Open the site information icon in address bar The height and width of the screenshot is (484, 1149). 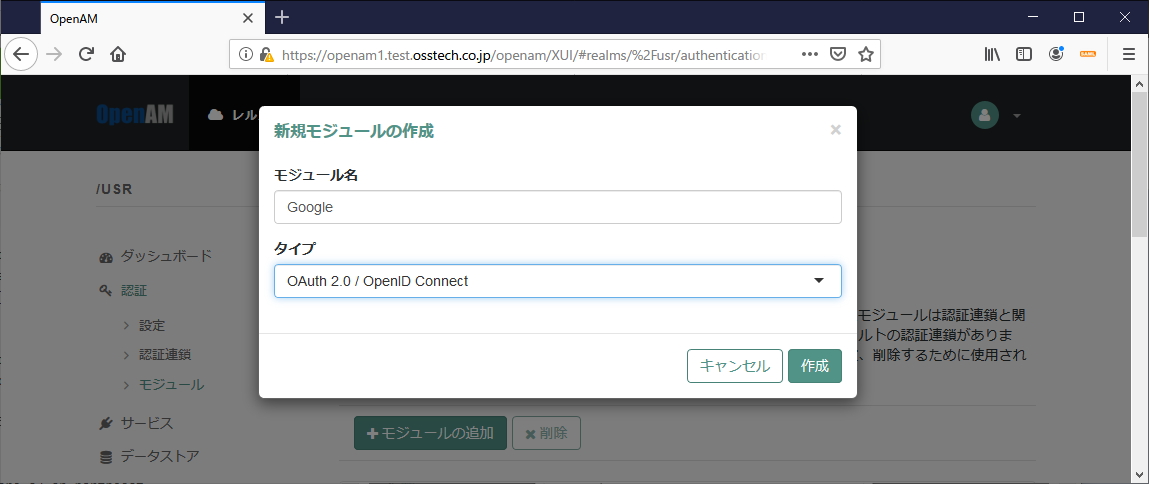[247, 54]
